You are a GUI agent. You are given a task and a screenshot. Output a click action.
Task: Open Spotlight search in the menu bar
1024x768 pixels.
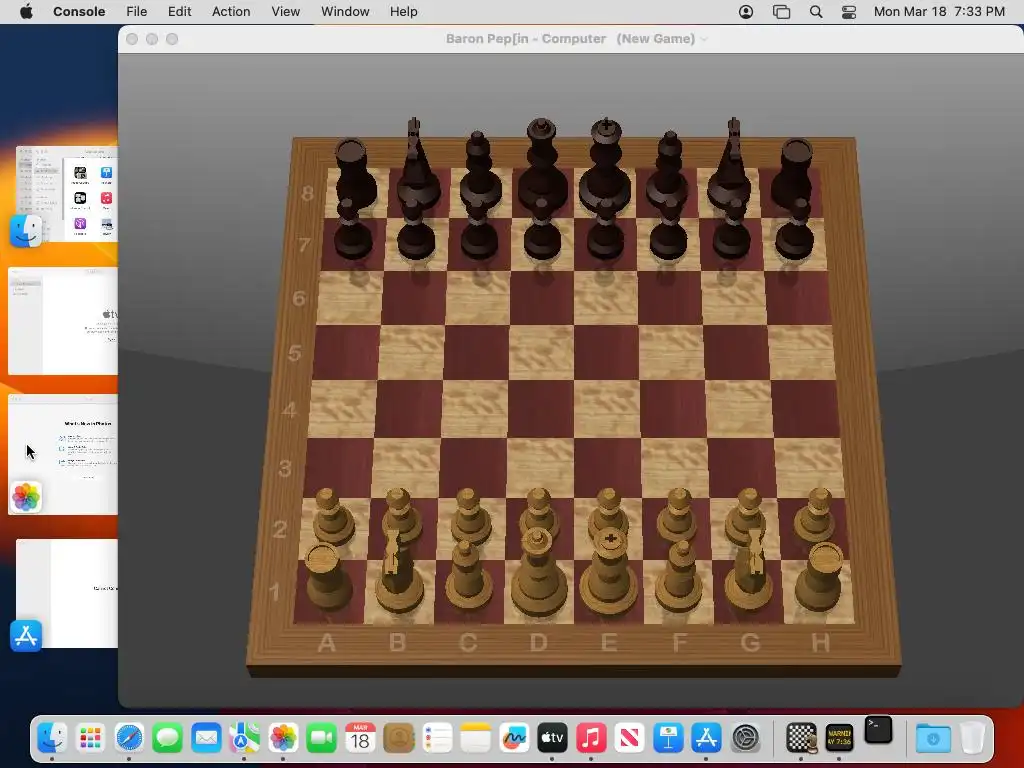point(816,12)
